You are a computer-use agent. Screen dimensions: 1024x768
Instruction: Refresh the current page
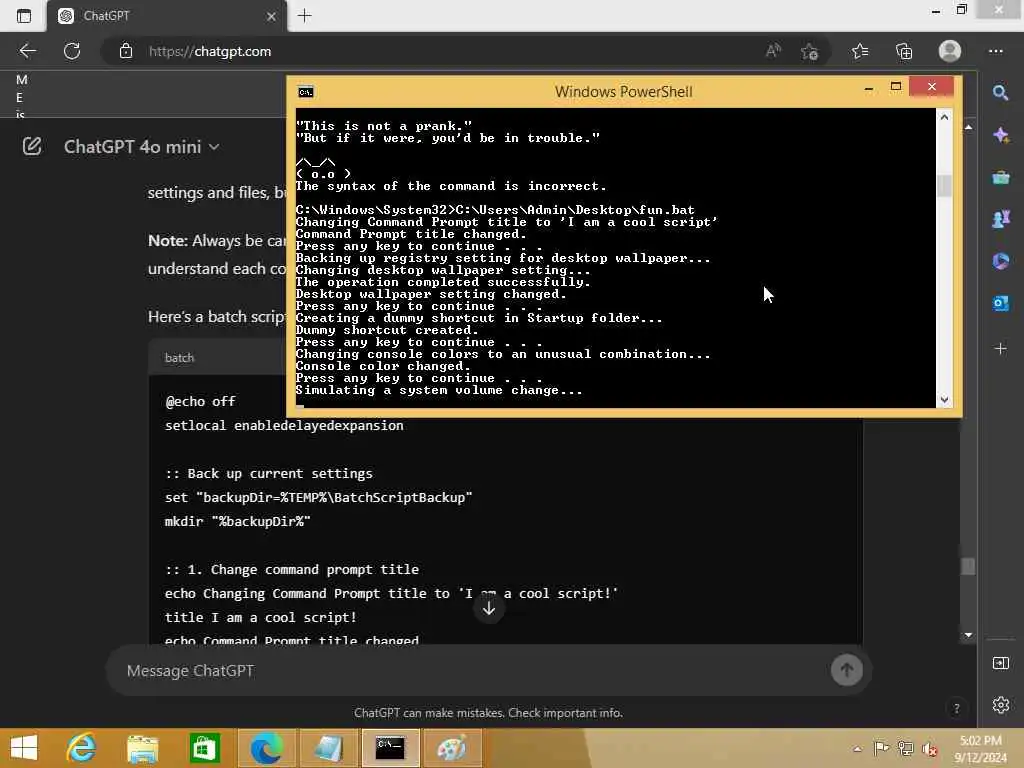(x=72, y=51)
